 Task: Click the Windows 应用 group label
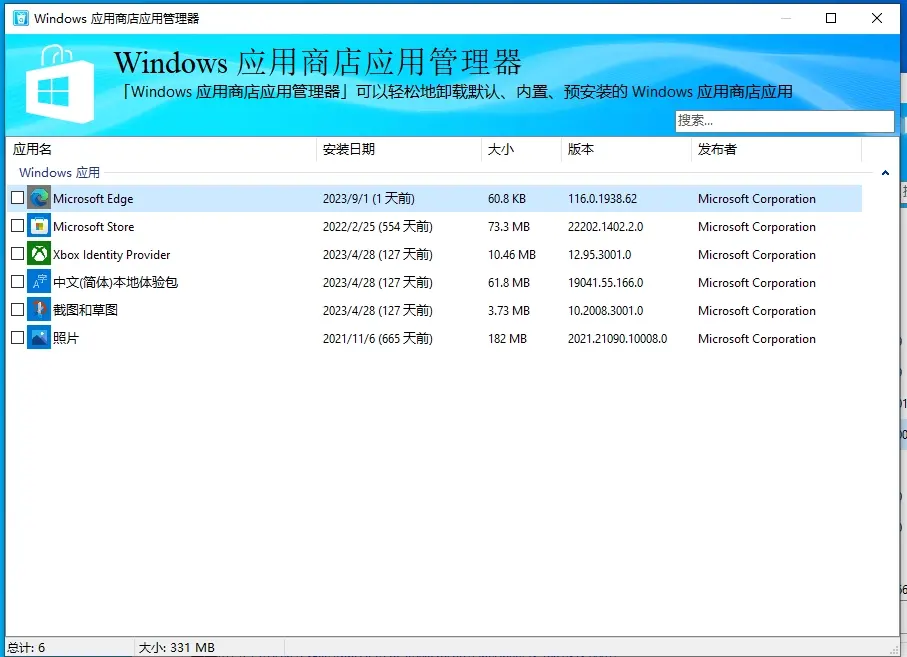tap(59, 172)
